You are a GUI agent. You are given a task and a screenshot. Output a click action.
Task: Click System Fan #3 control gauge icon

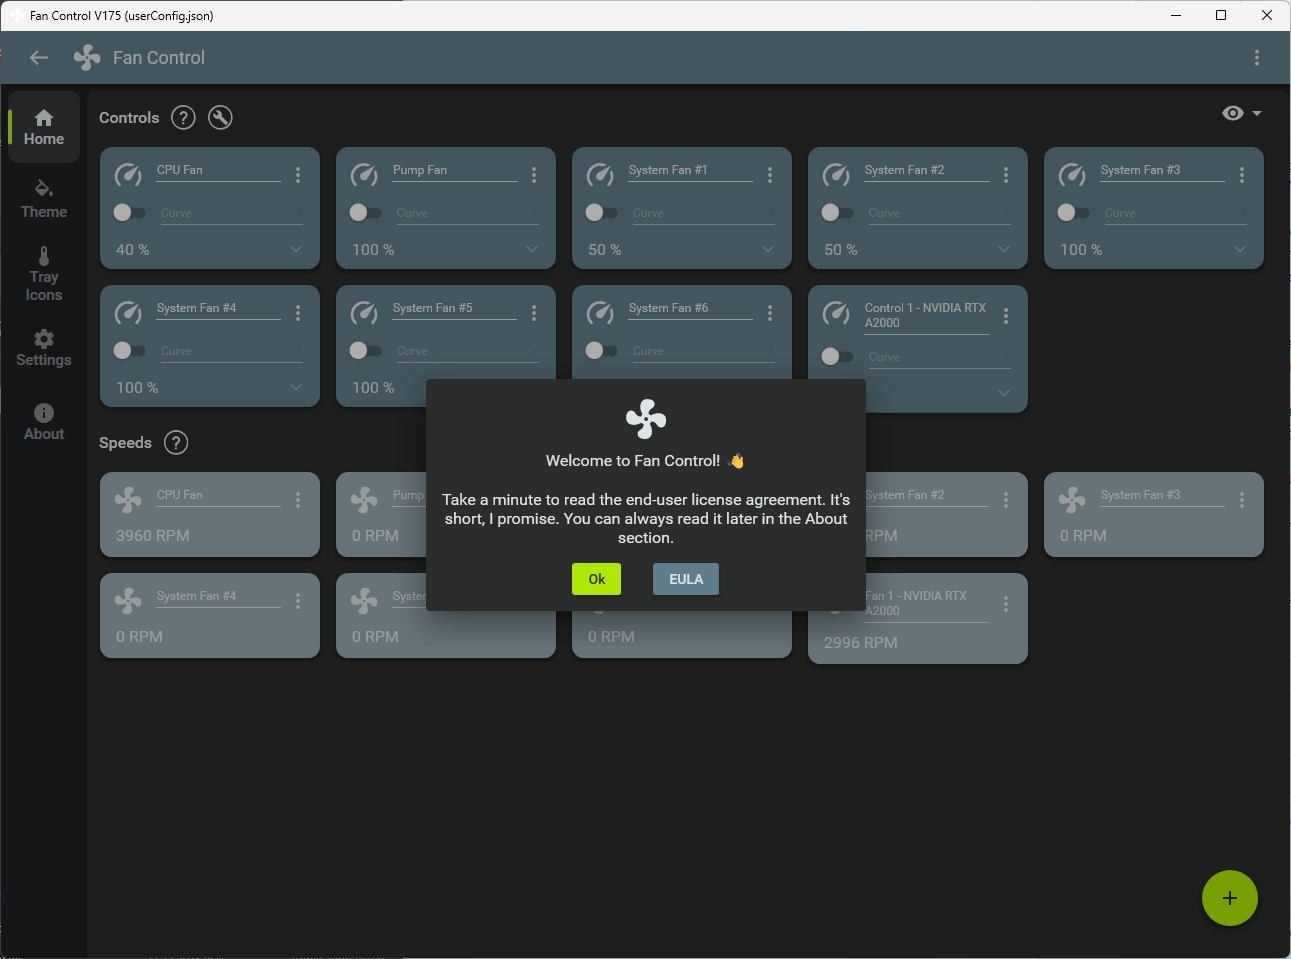pos(1072,175)
